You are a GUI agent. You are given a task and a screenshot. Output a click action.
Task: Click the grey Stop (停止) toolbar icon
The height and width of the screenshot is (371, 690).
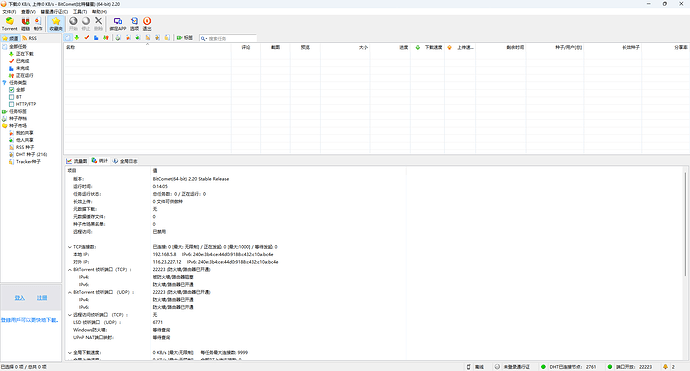[x=86, y=24]
